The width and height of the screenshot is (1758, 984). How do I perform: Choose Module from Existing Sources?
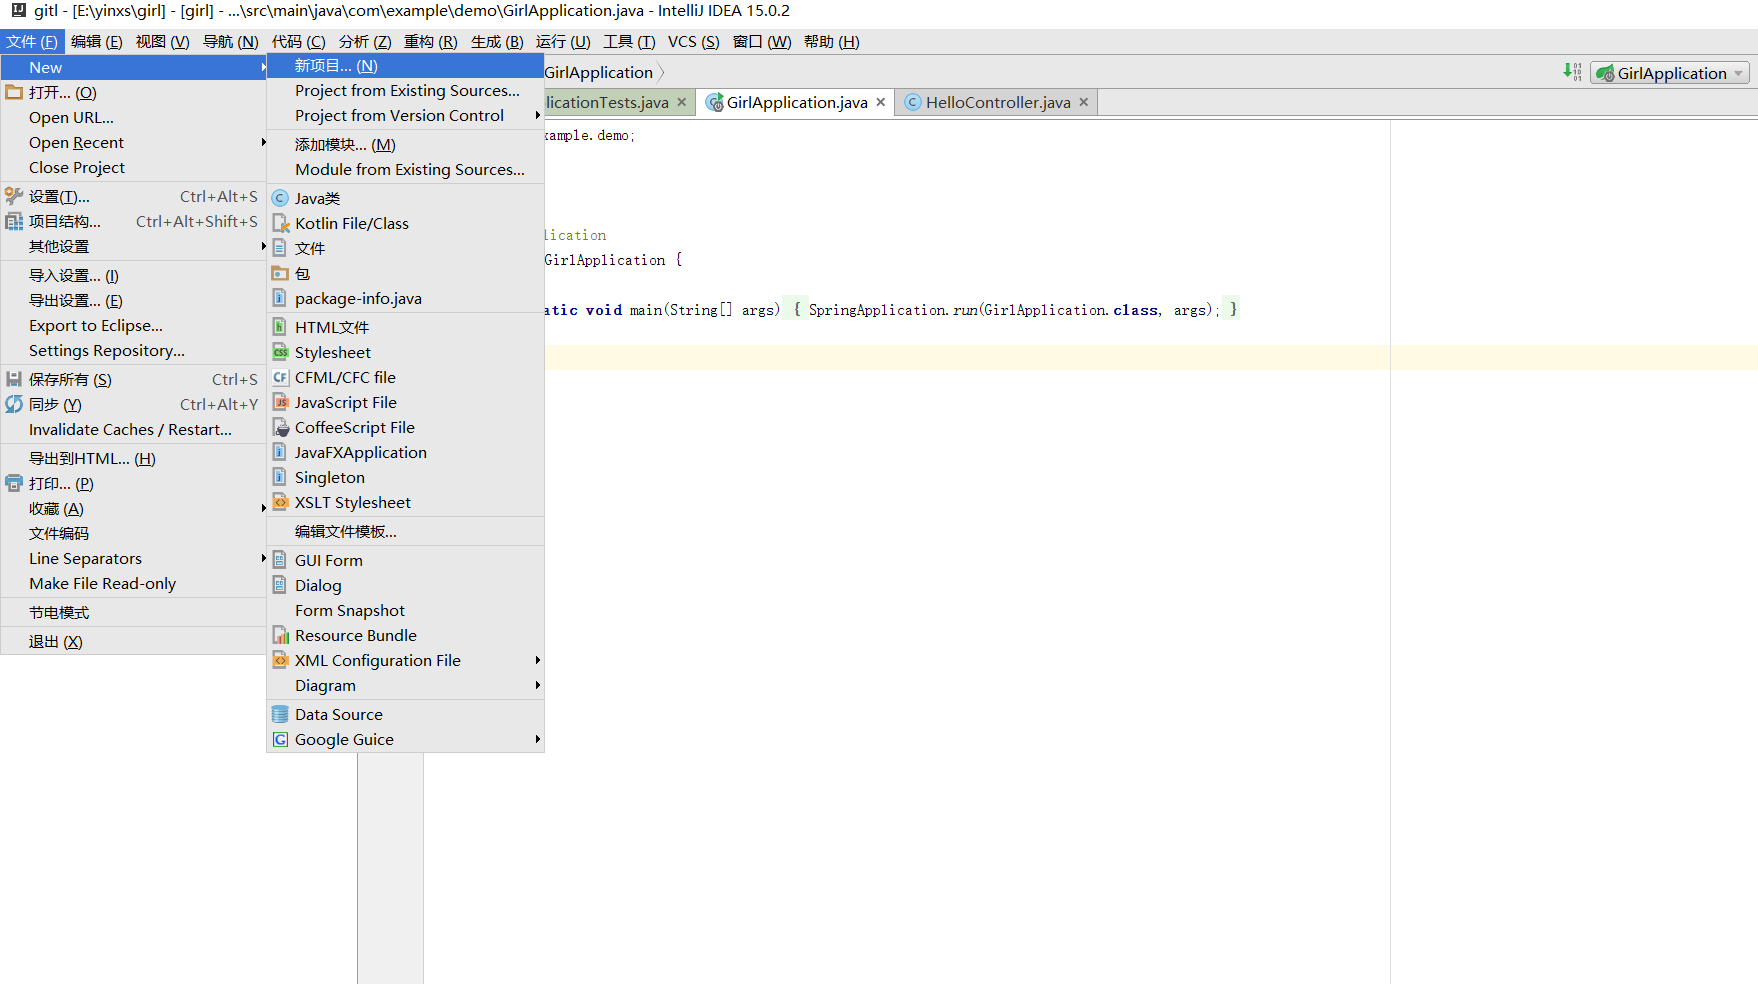tap(405, 169)
